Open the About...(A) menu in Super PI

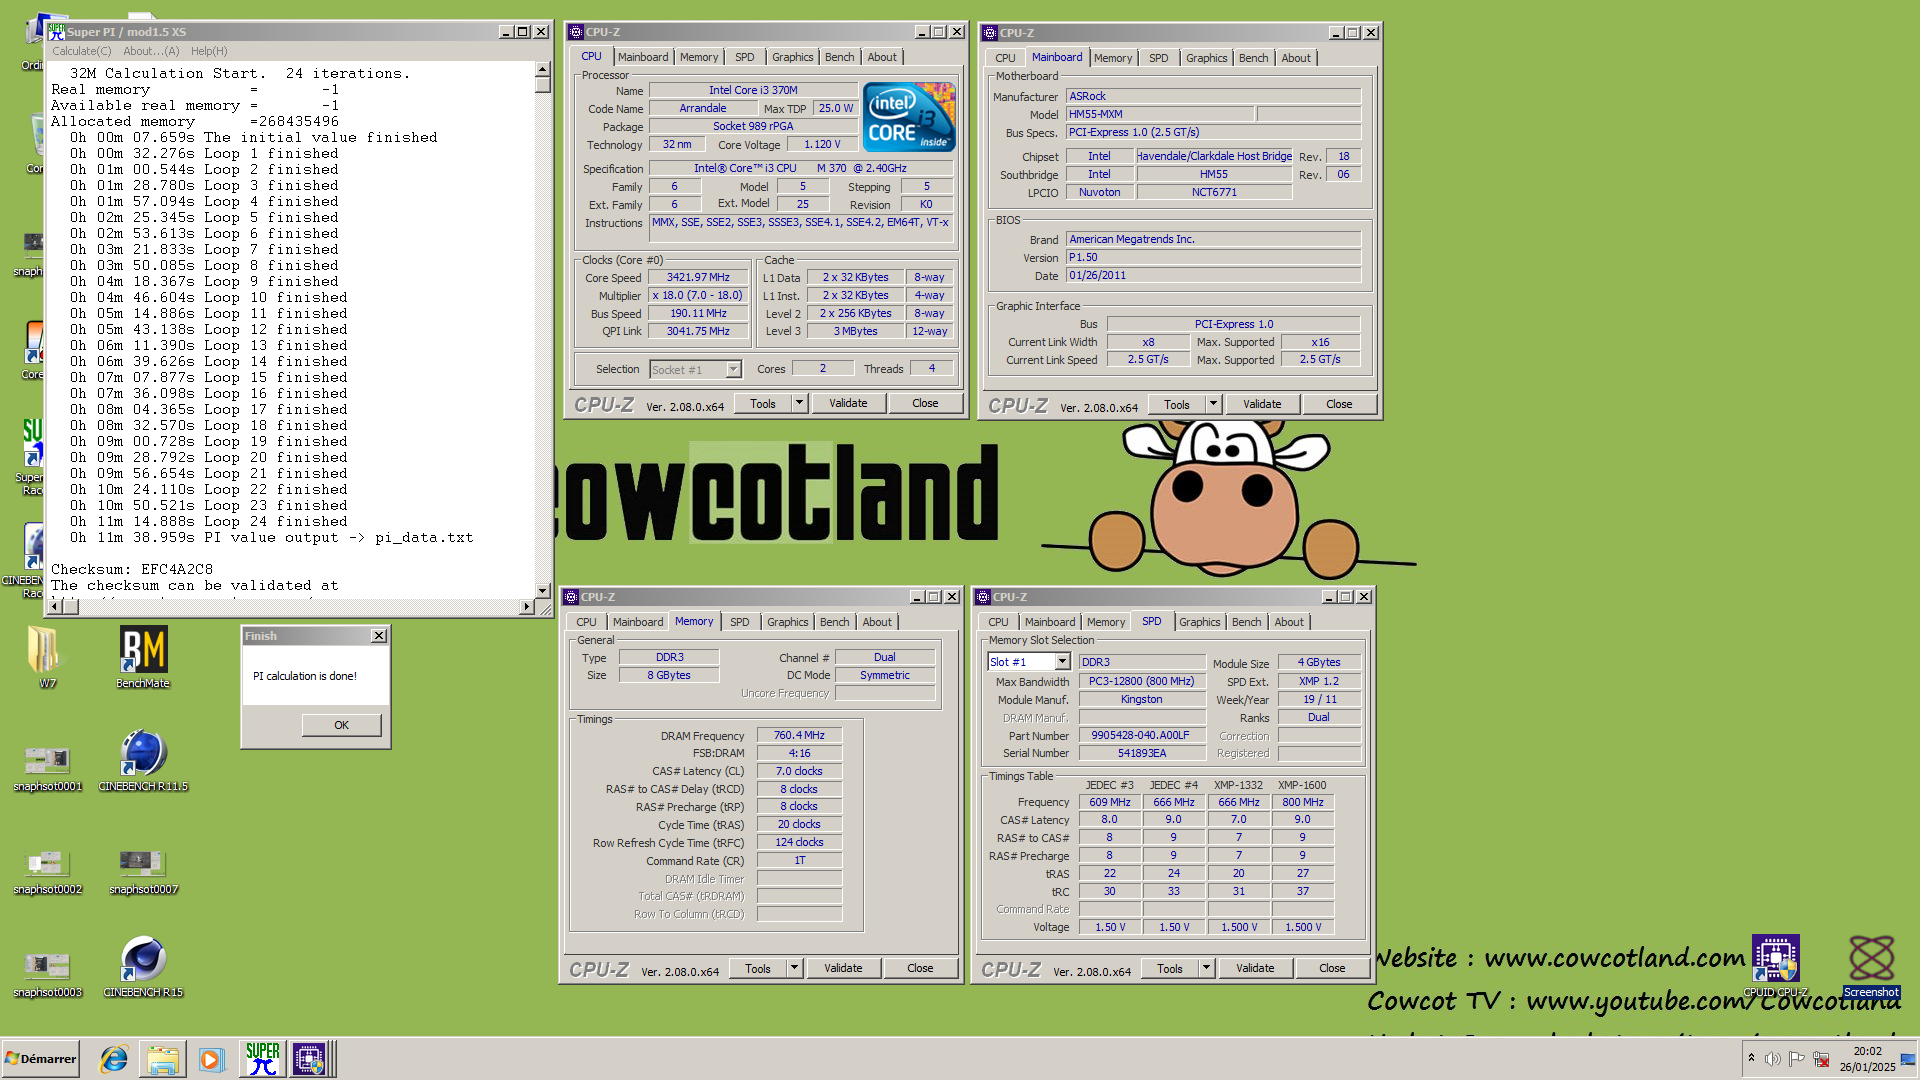[x=151, y=51]
